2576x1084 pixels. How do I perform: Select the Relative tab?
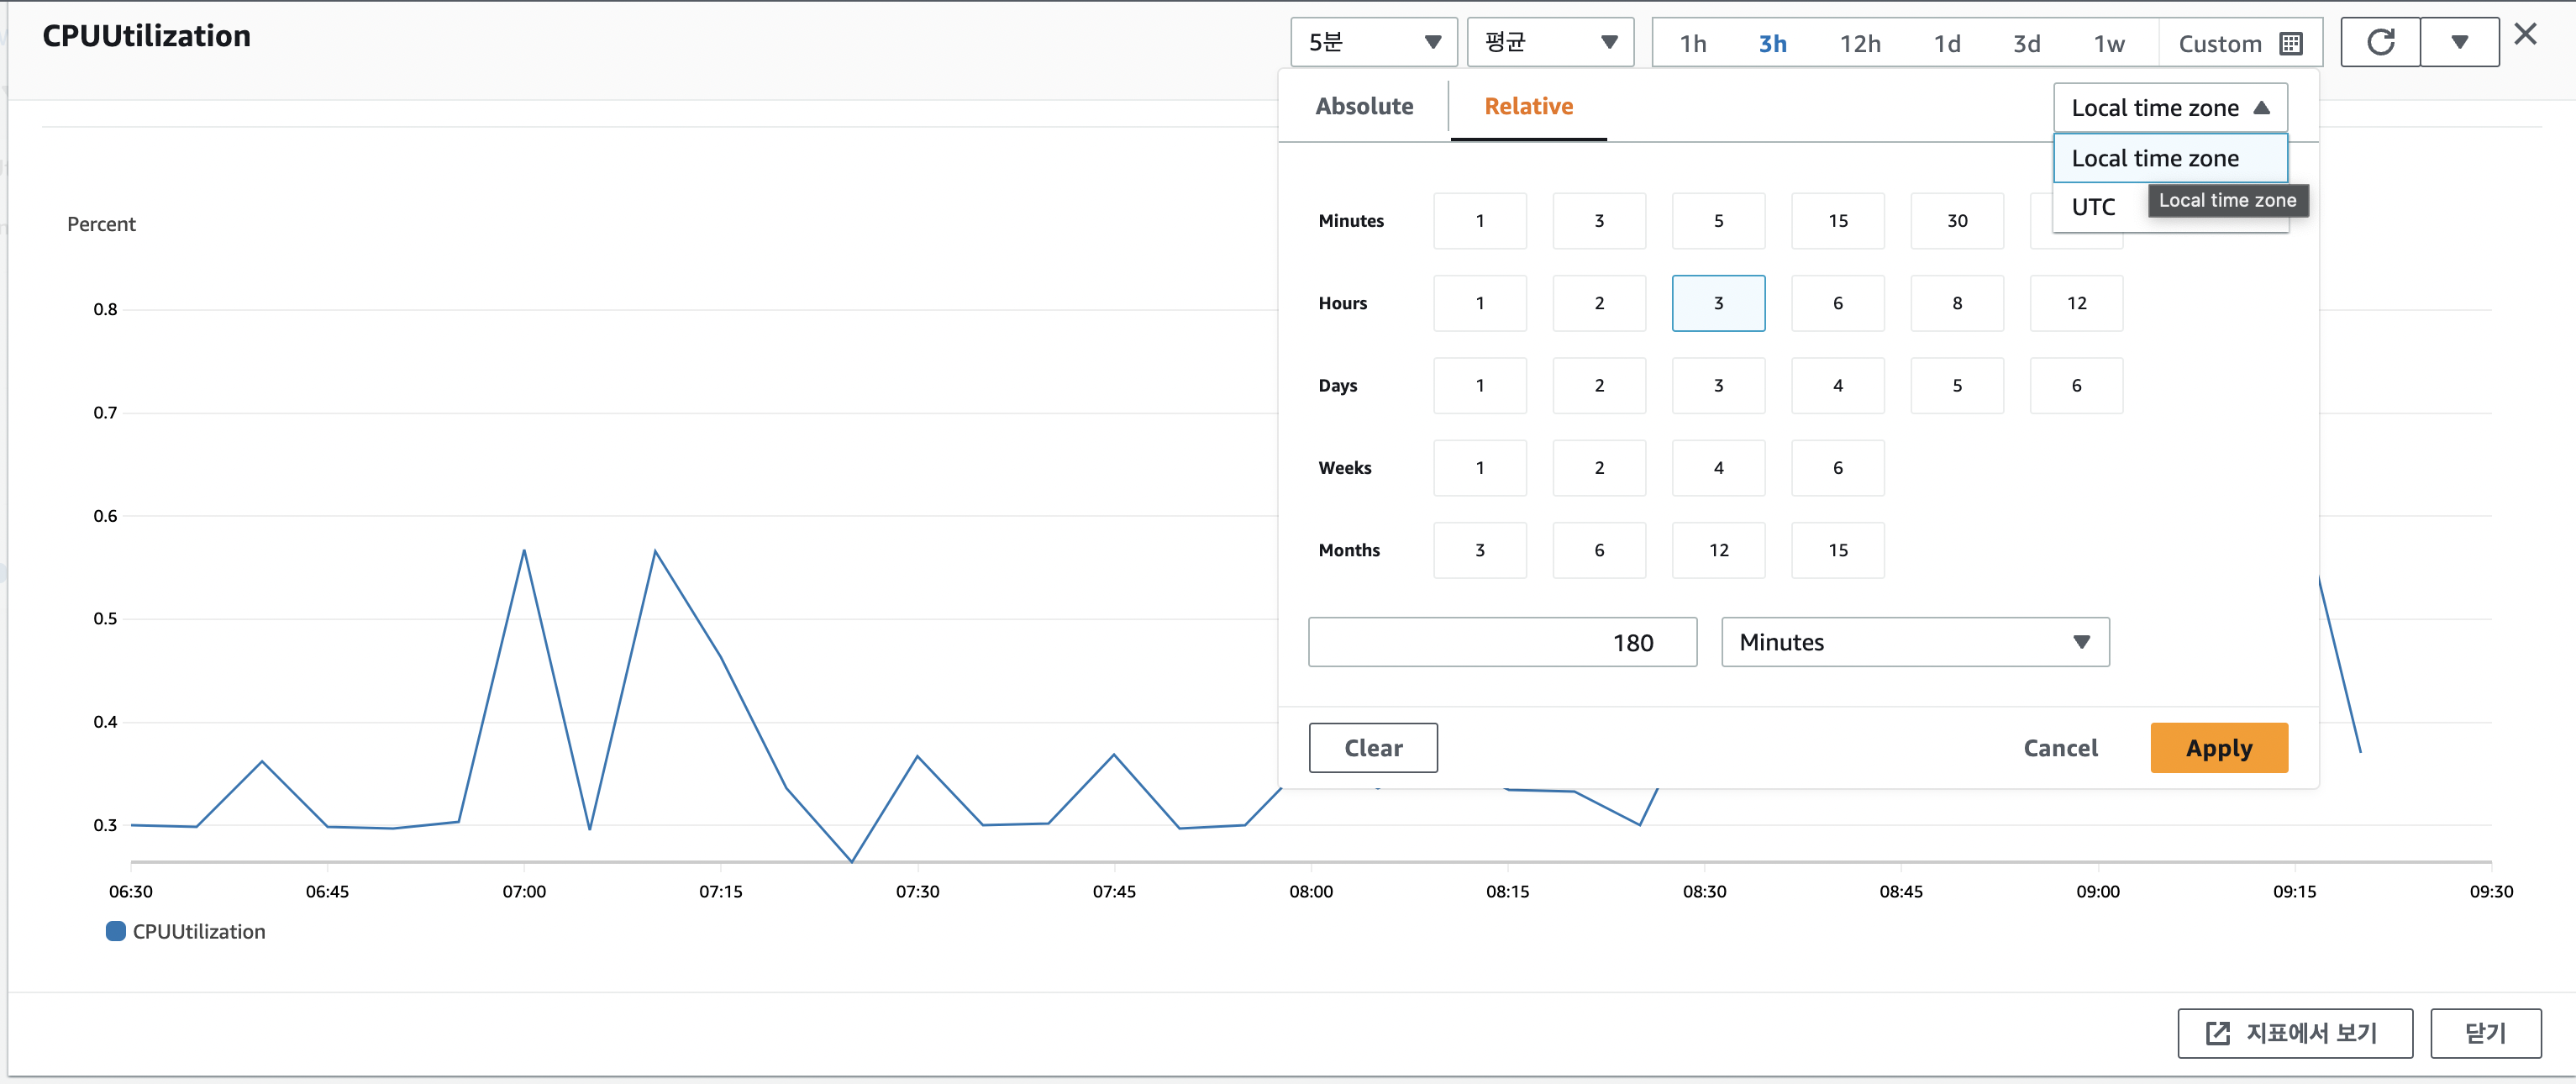1528,106
